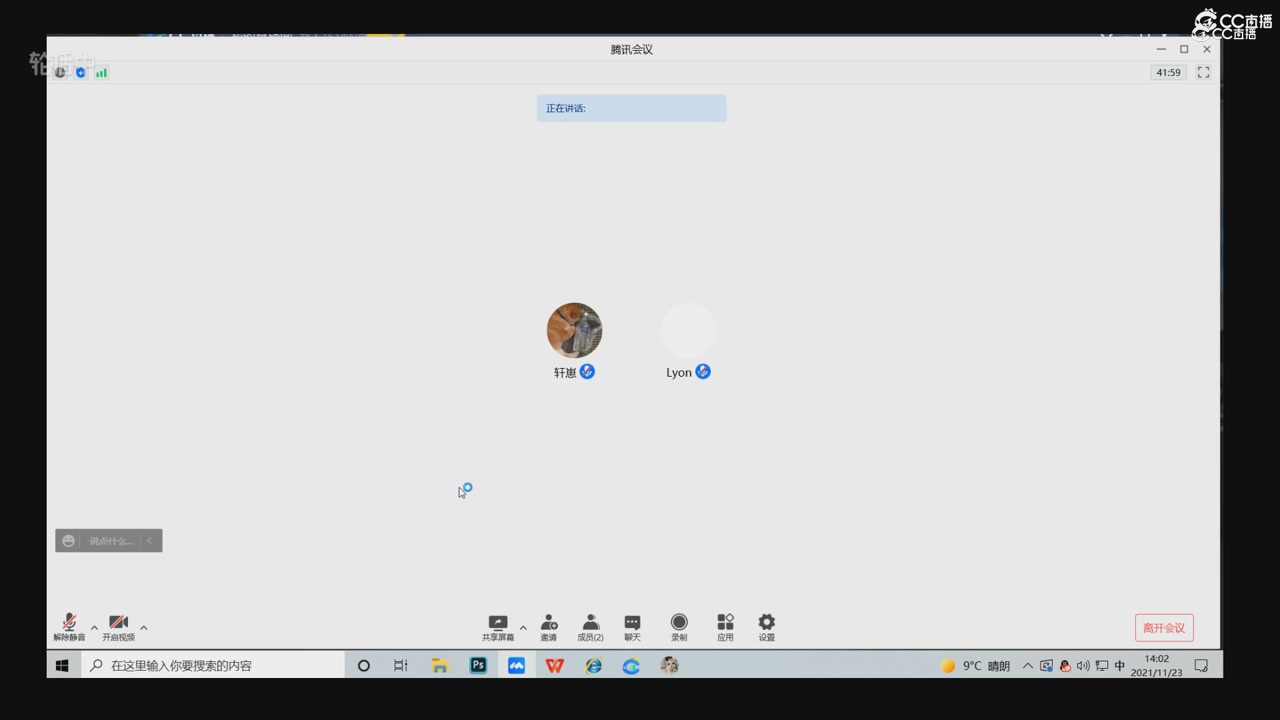Unmute the microphone with 解除静音
The image size is (1280, 720).
tap(69, 627)
